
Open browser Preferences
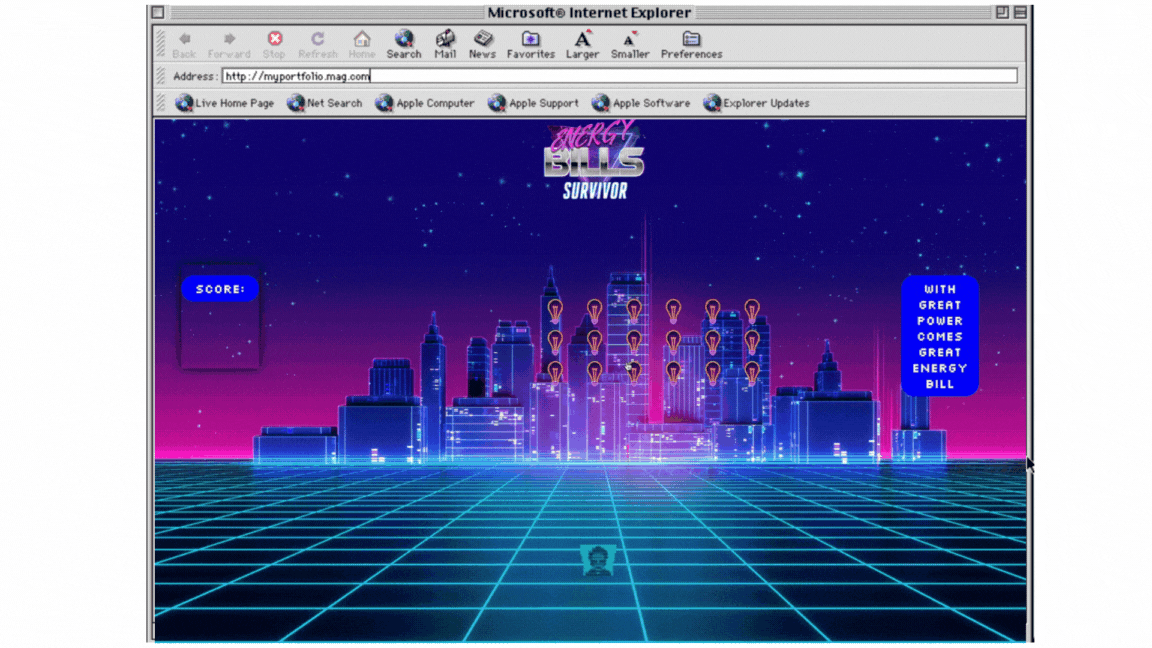coord(691,44)
